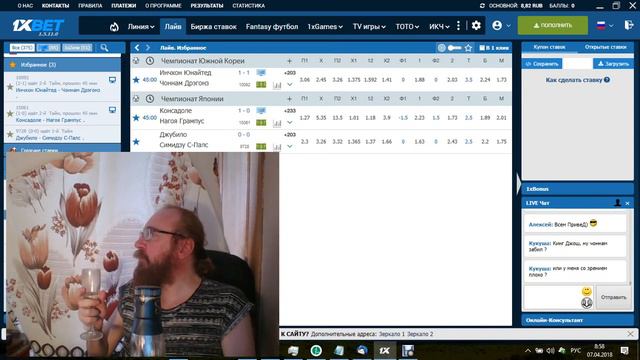Click the 1XBET logo
The width and height of the screenshot is (640, 360).
click(38, 27)
